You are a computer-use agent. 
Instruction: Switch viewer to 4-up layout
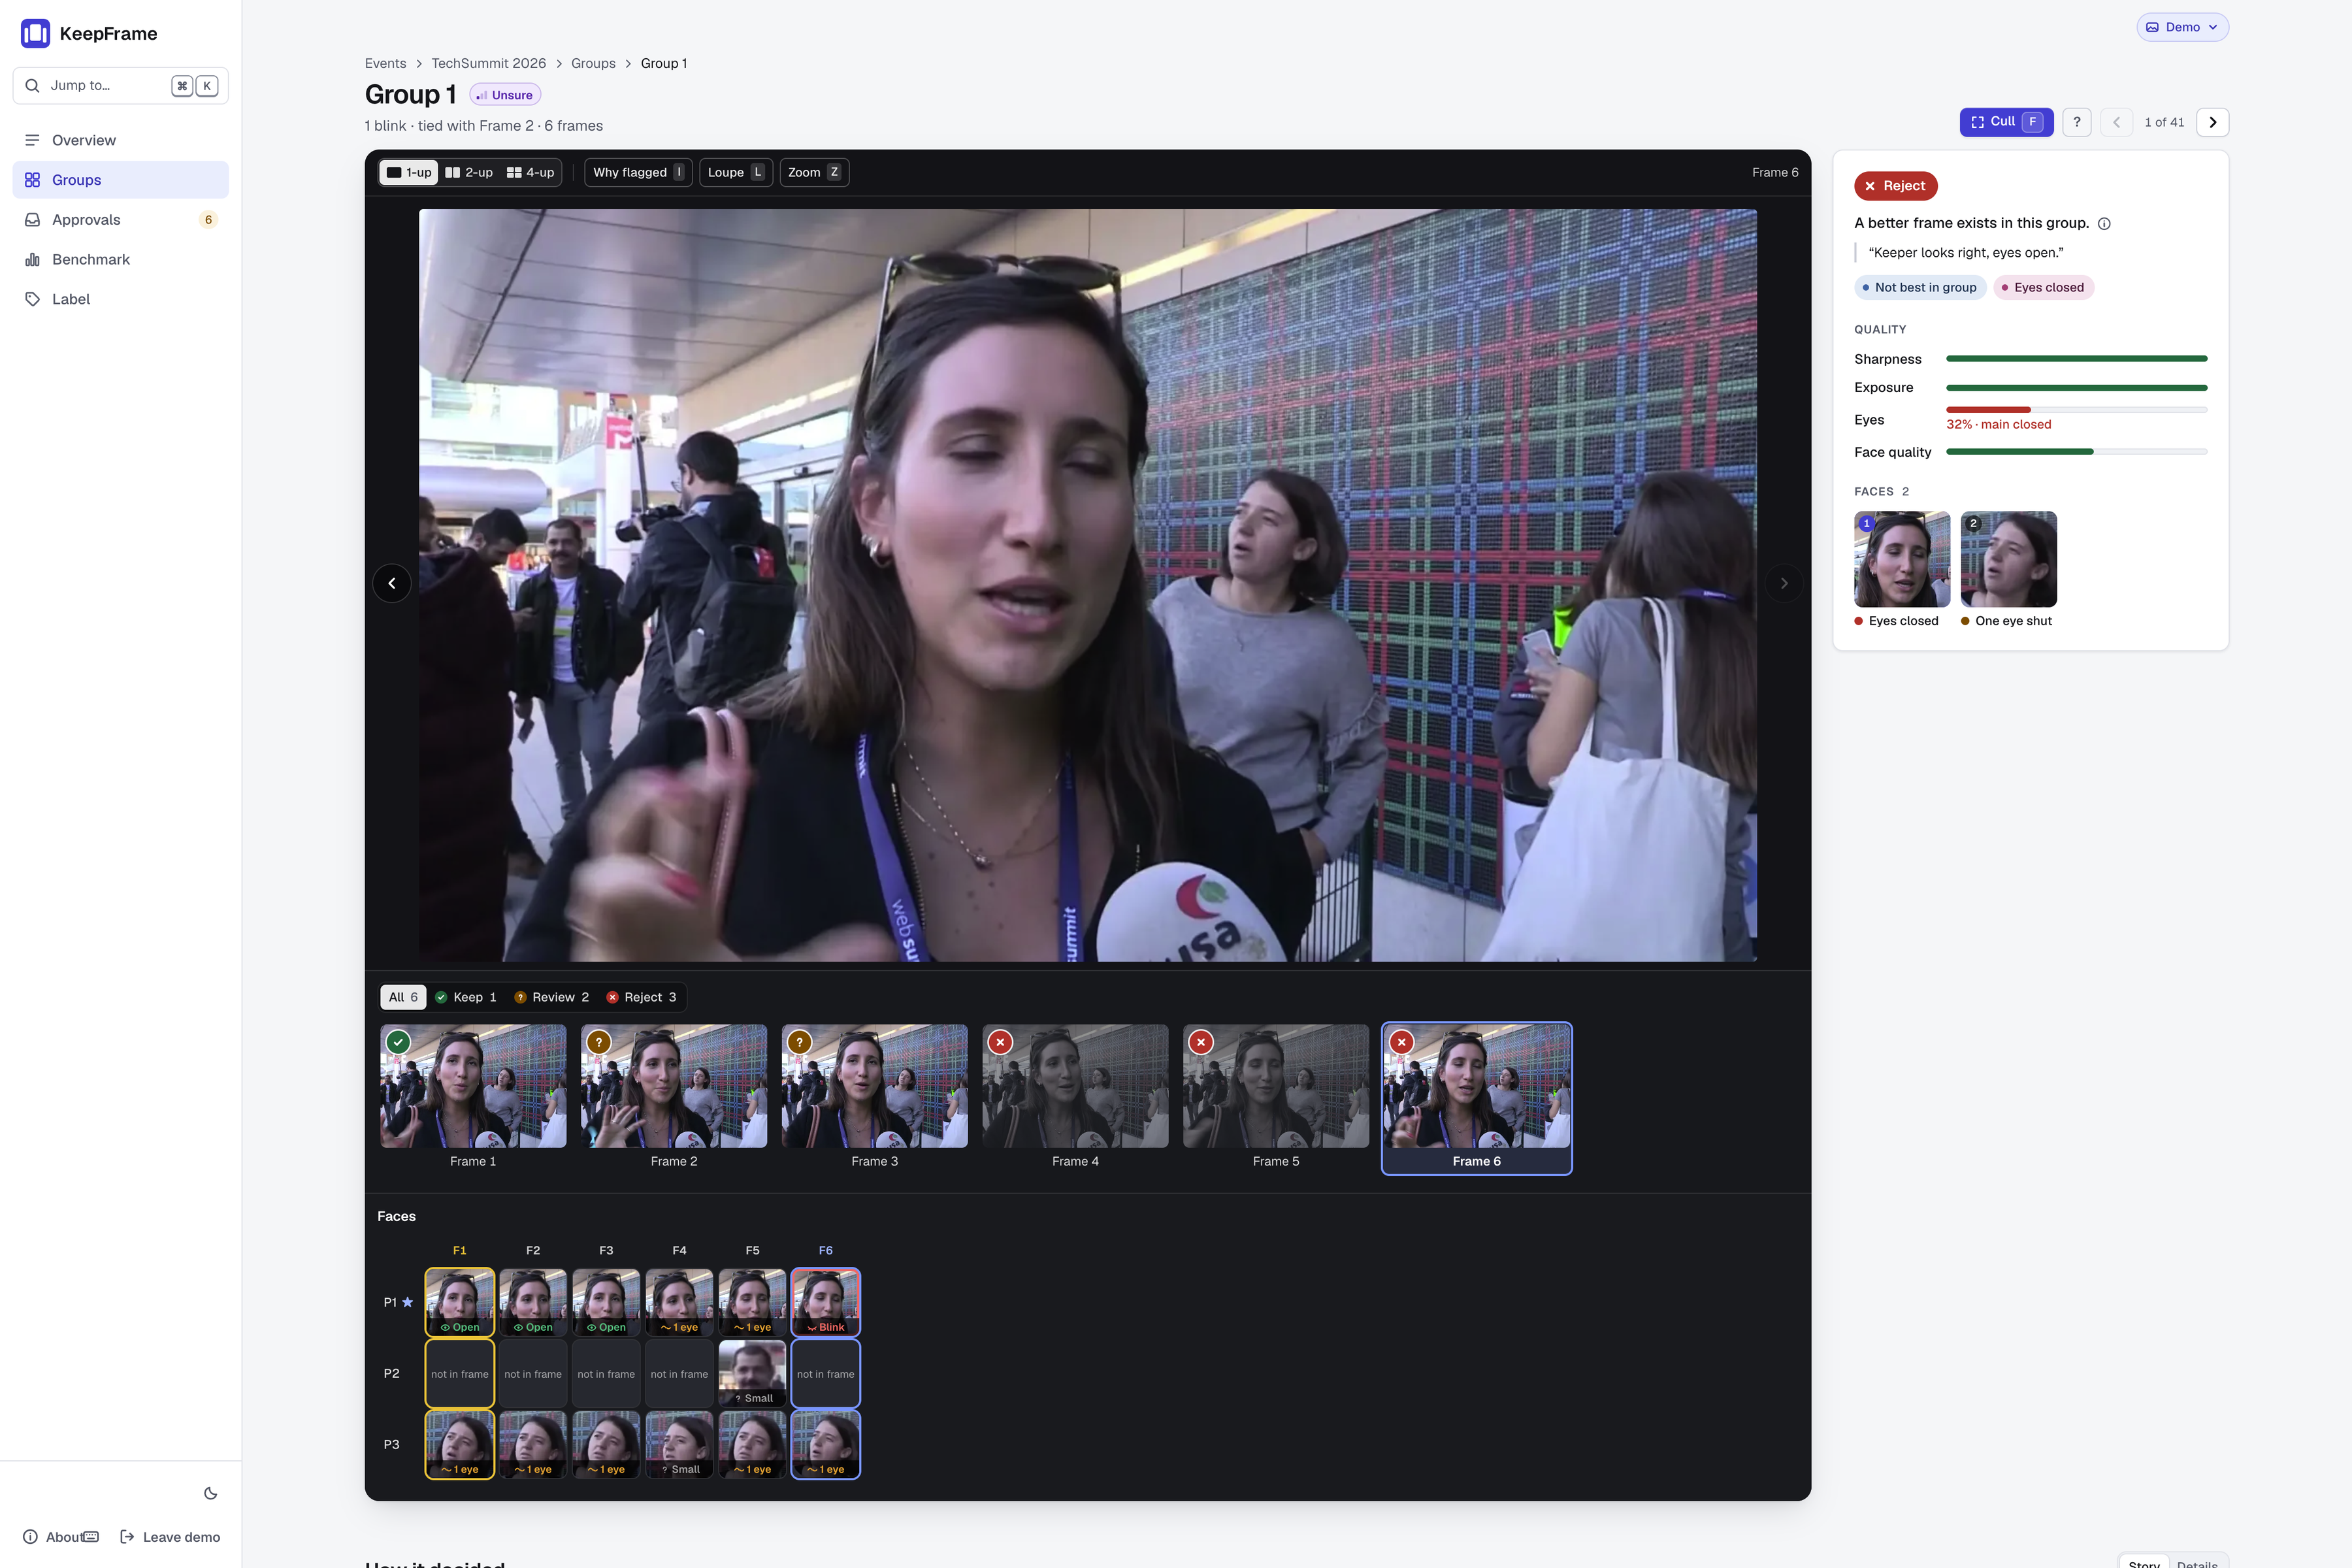530,172
